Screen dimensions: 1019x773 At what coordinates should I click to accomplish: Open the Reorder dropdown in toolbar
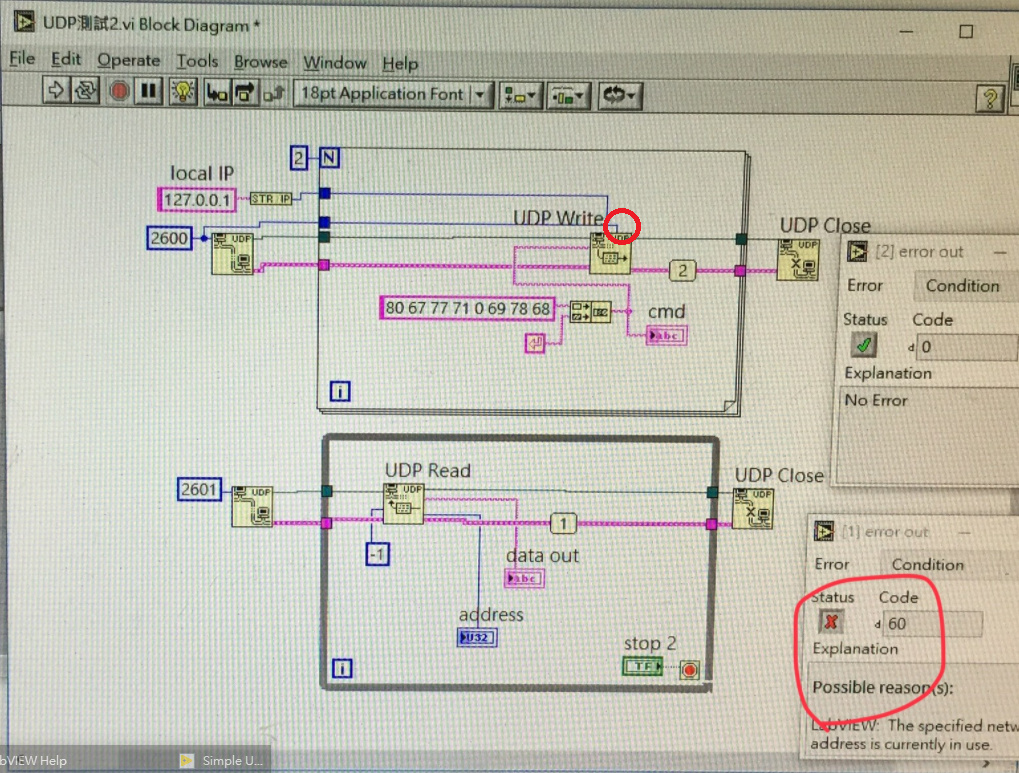tap(620, 95)
